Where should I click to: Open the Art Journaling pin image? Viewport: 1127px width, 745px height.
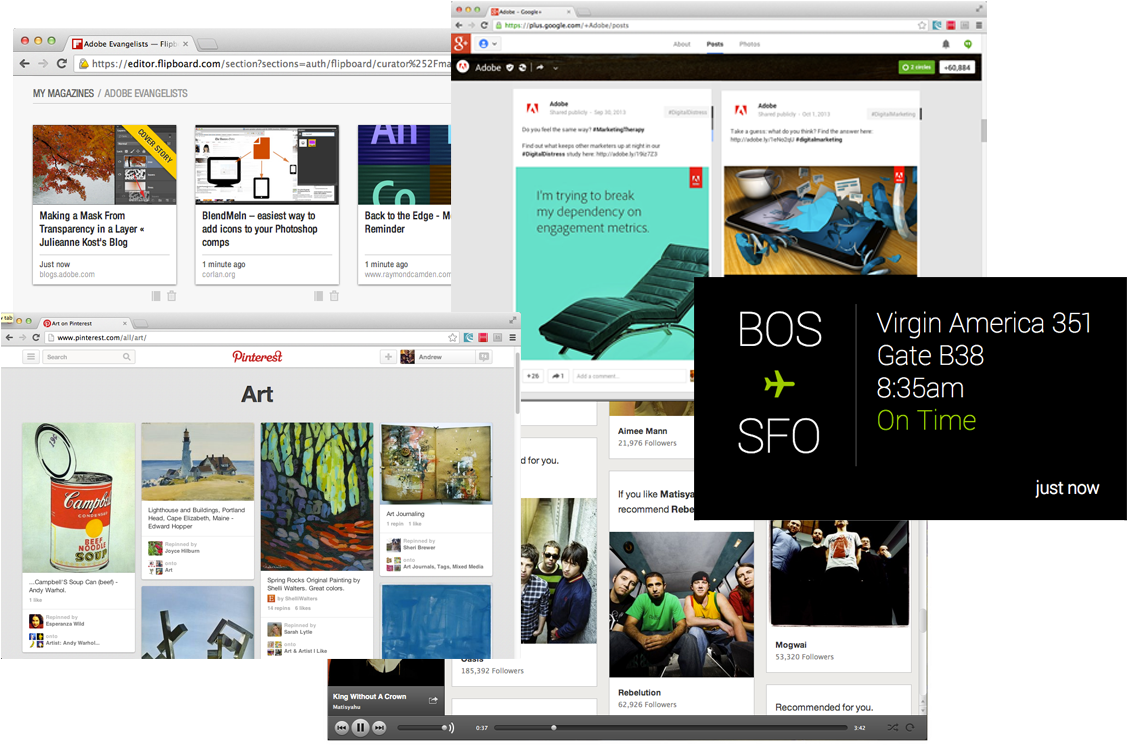tap(436, 463)
